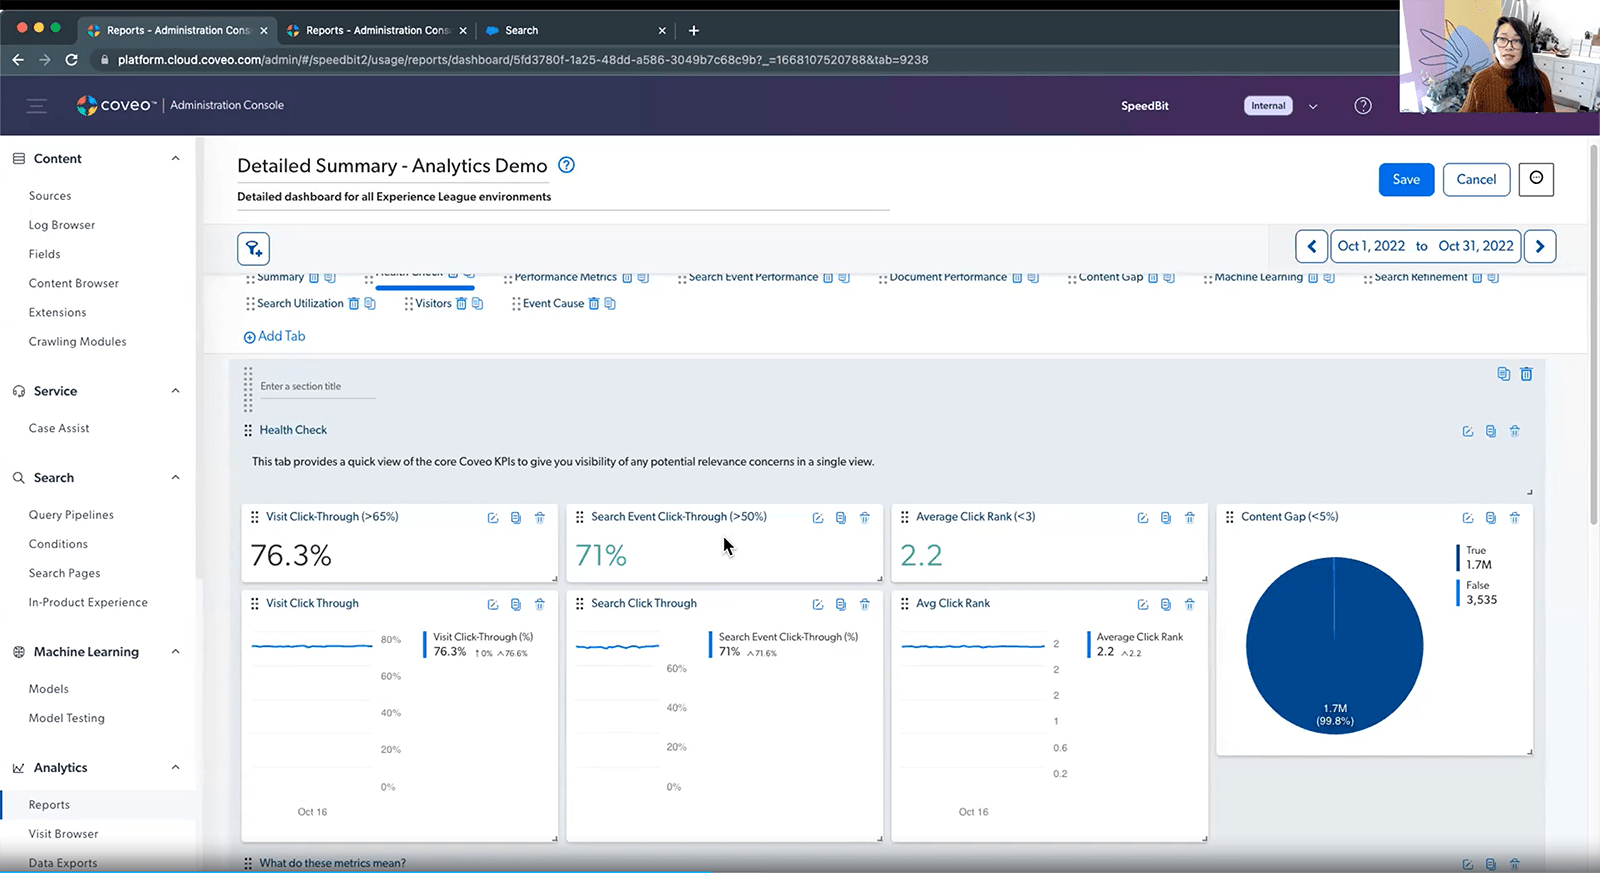Delete the Event Cause tab
The image size is (1600, 873).
pos(594,304)
